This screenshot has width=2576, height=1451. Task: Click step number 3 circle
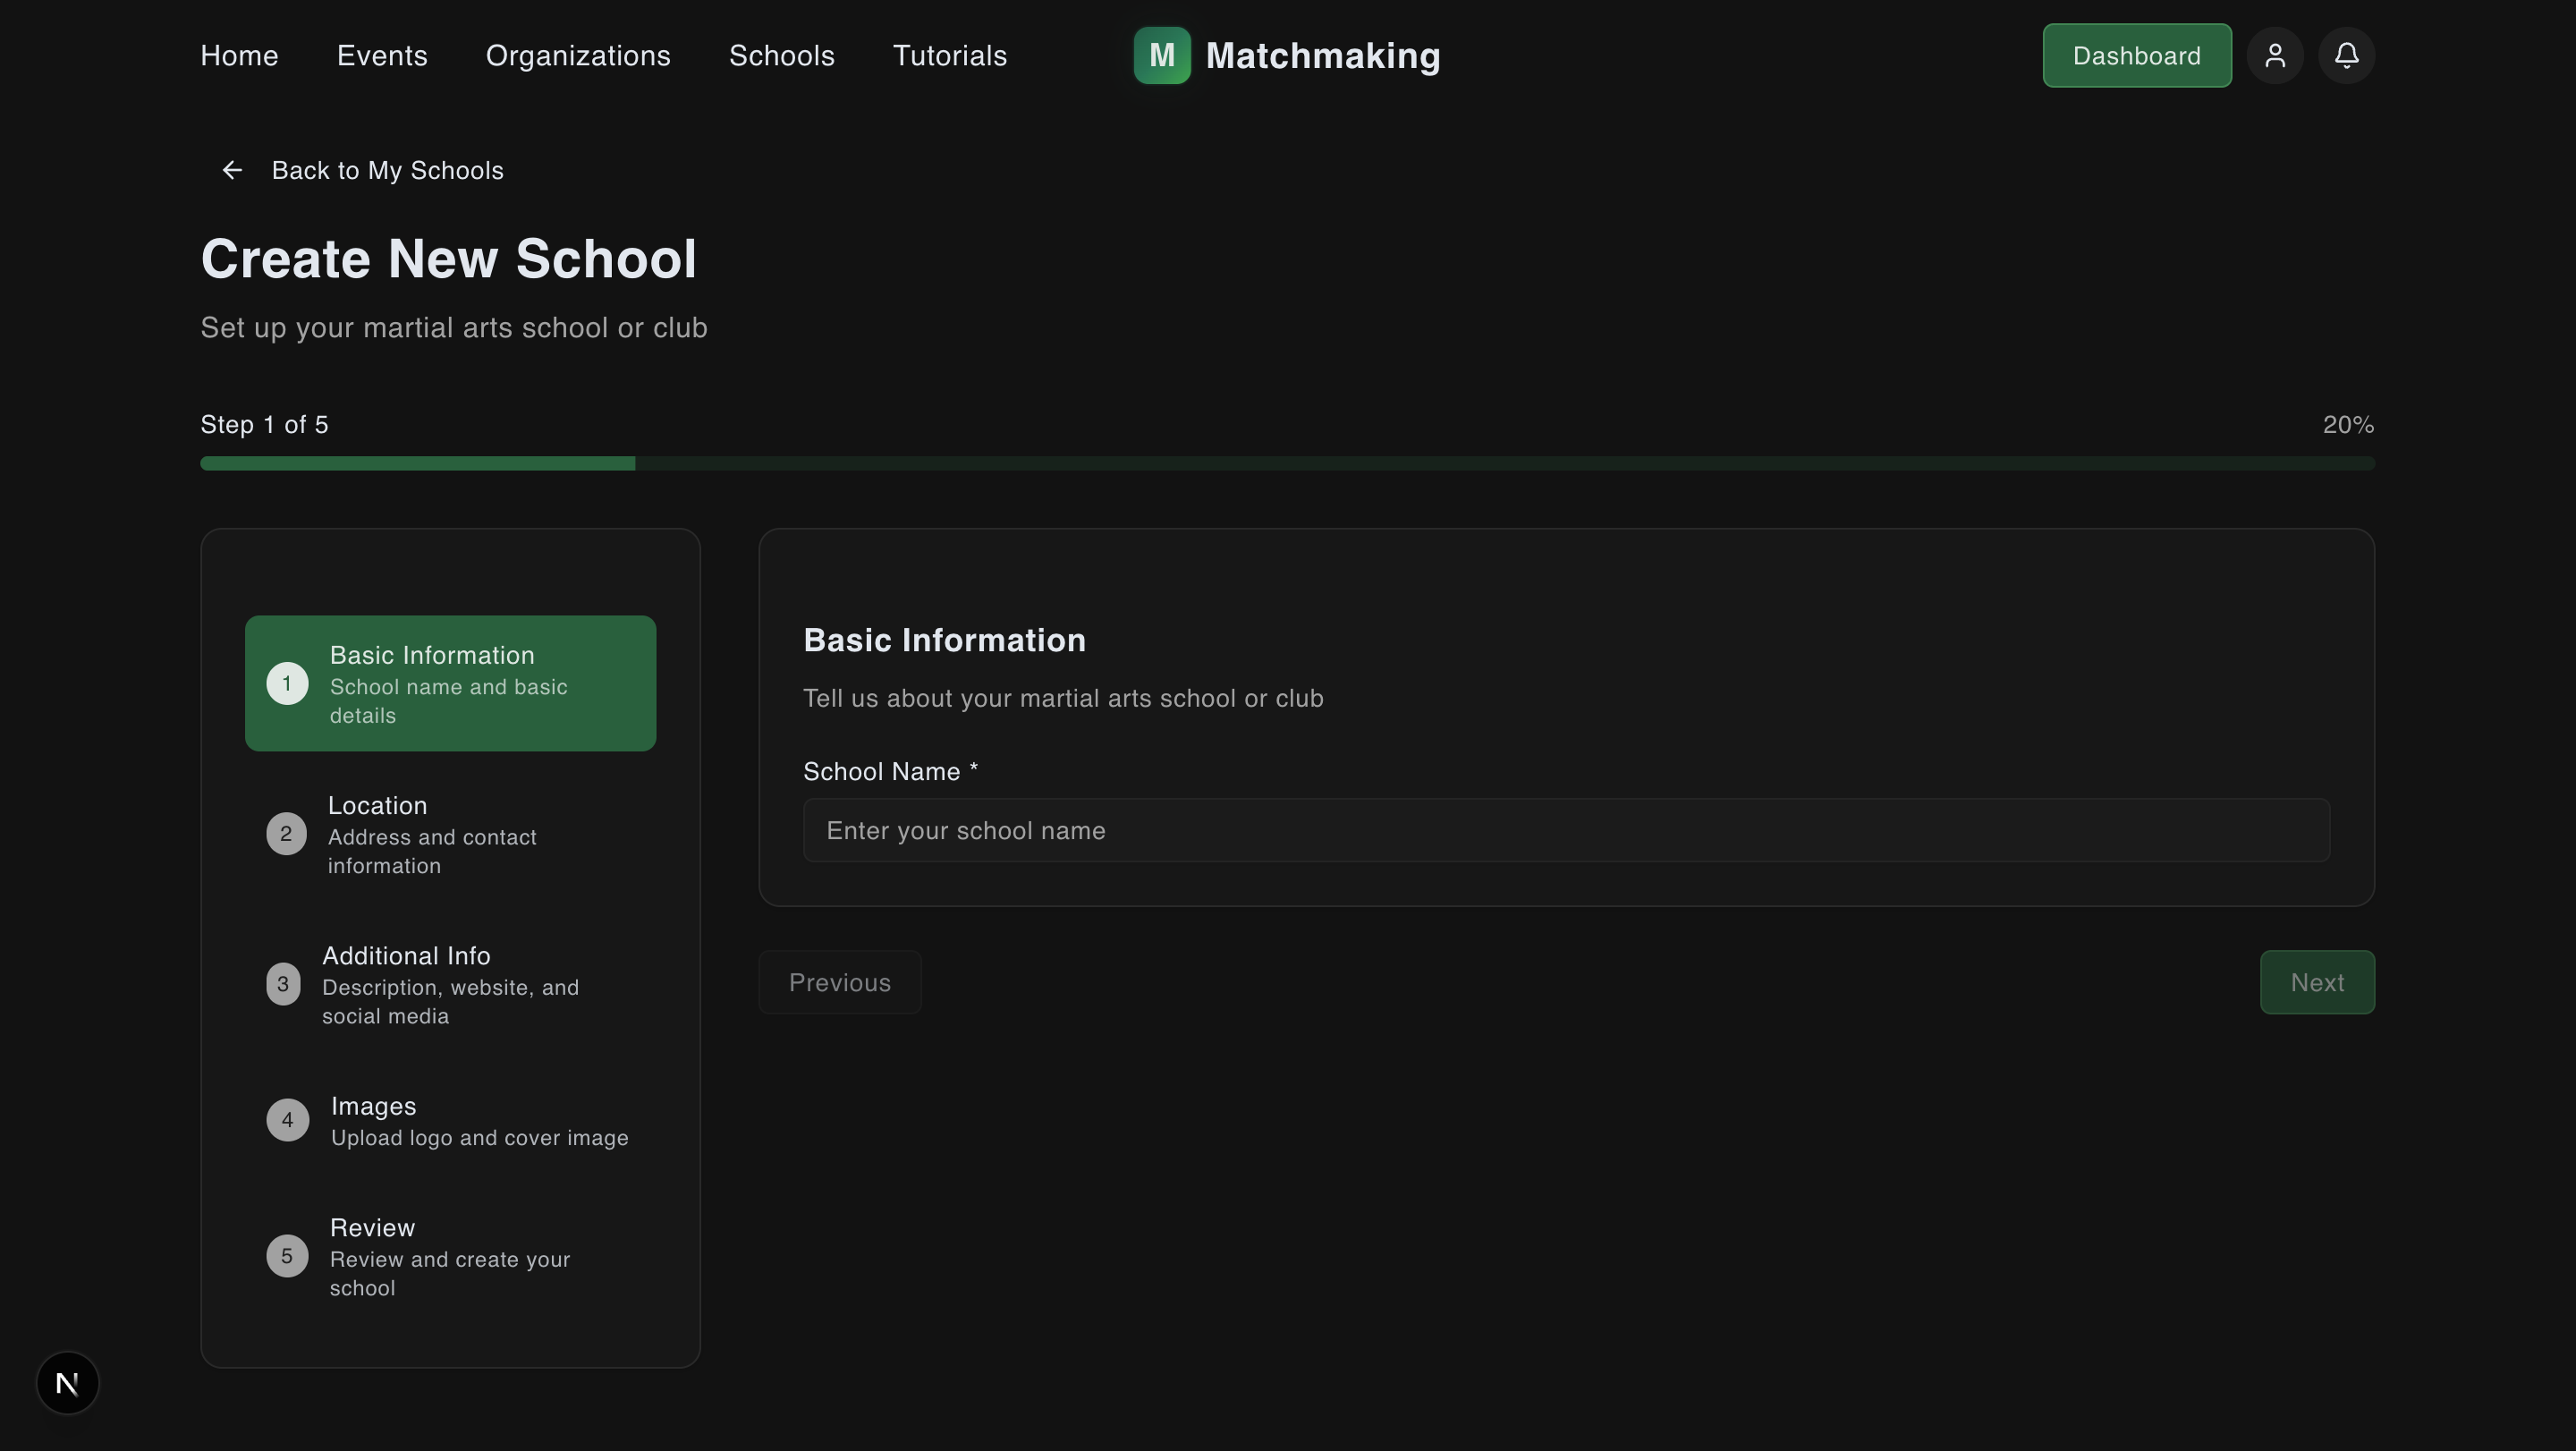(x=283, y=984)
